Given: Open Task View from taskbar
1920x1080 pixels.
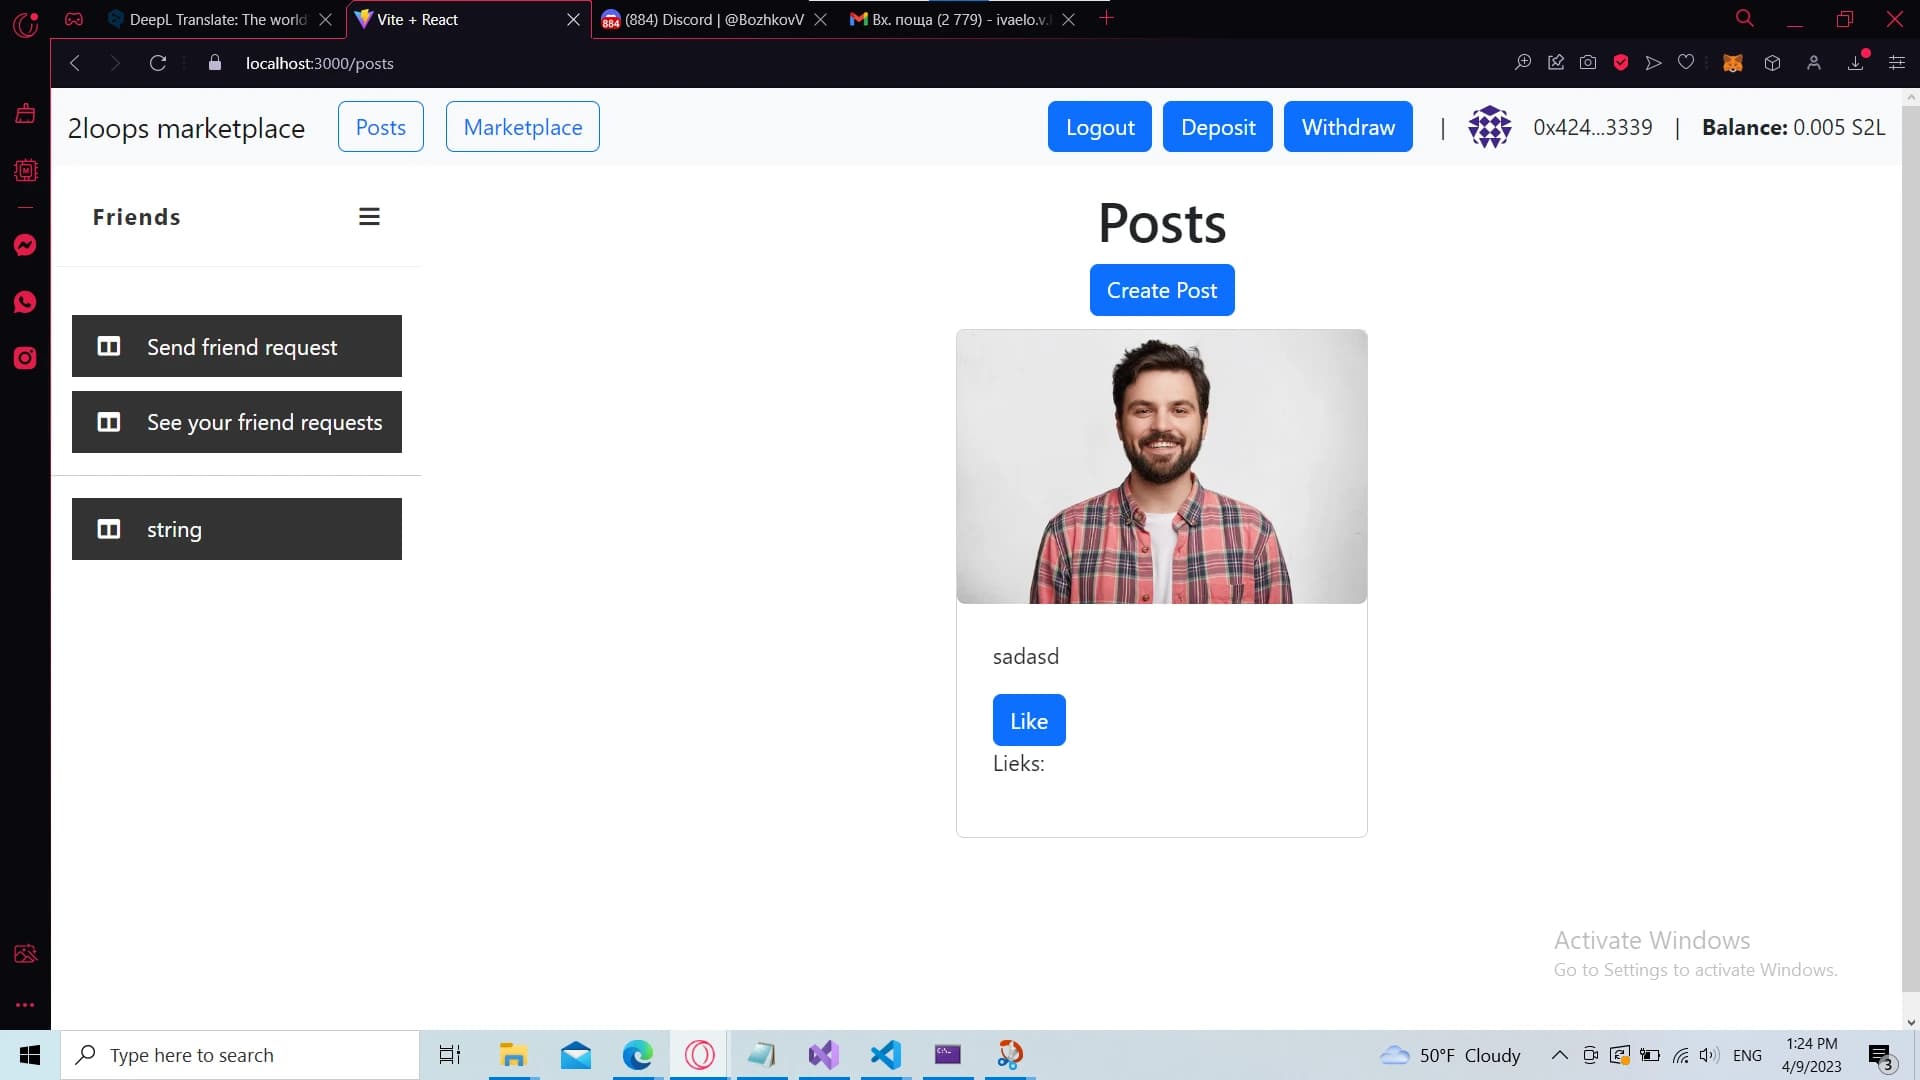Looking at the screenshot, I should point(450,1055).
